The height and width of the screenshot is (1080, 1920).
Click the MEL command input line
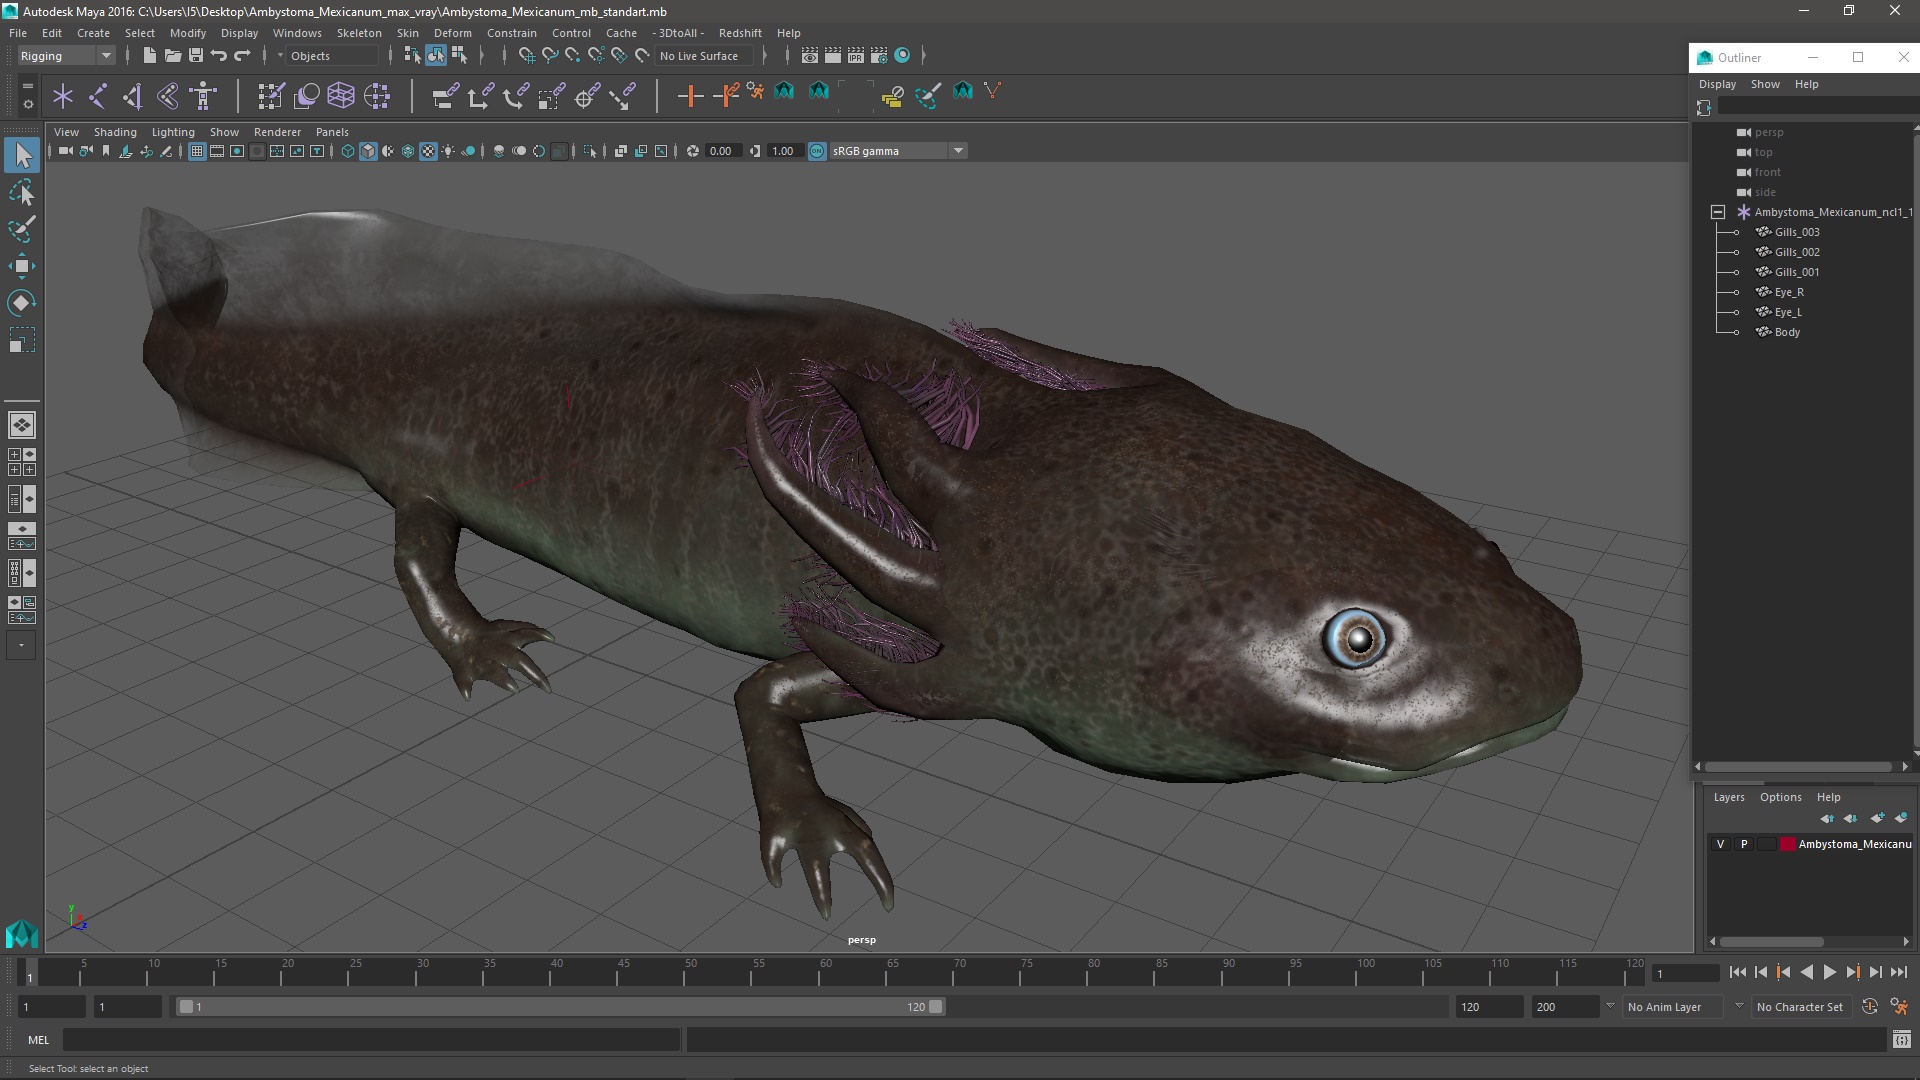372,1040
